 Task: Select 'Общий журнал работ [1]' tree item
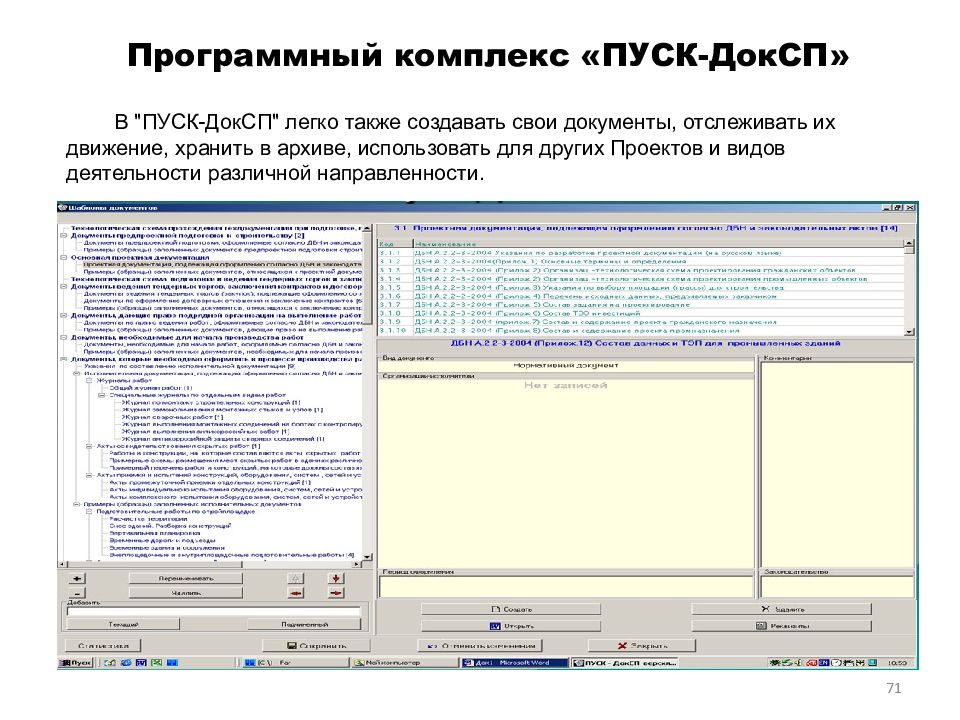coord(151,388)
